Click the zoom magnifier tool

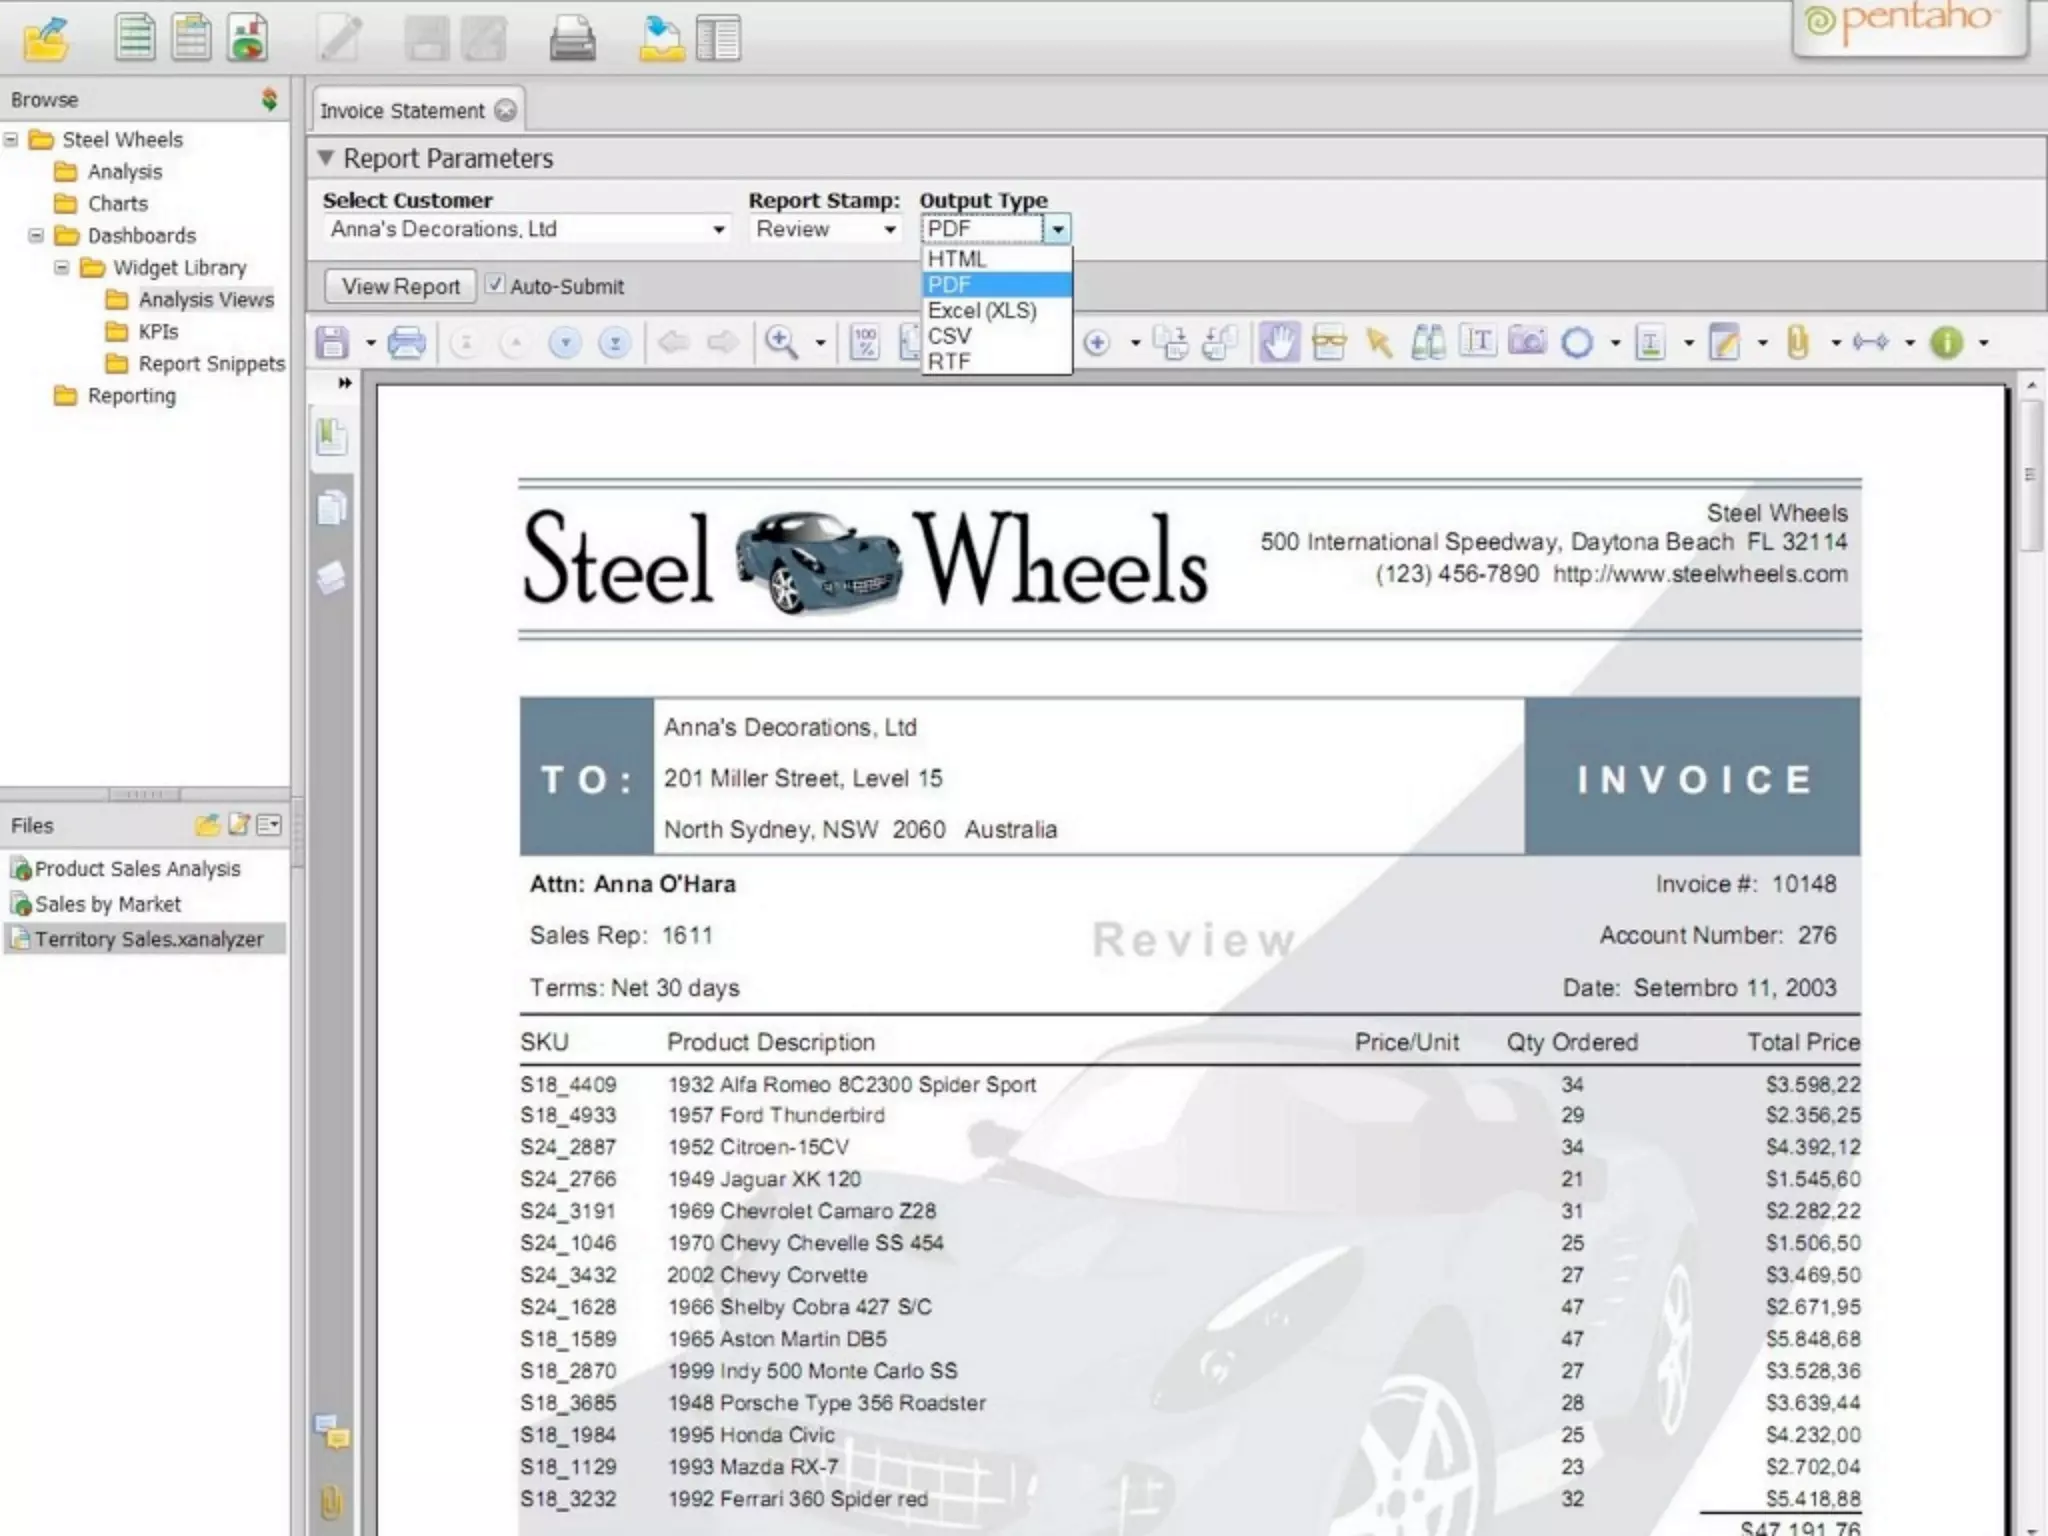click(x=781, y=343)
